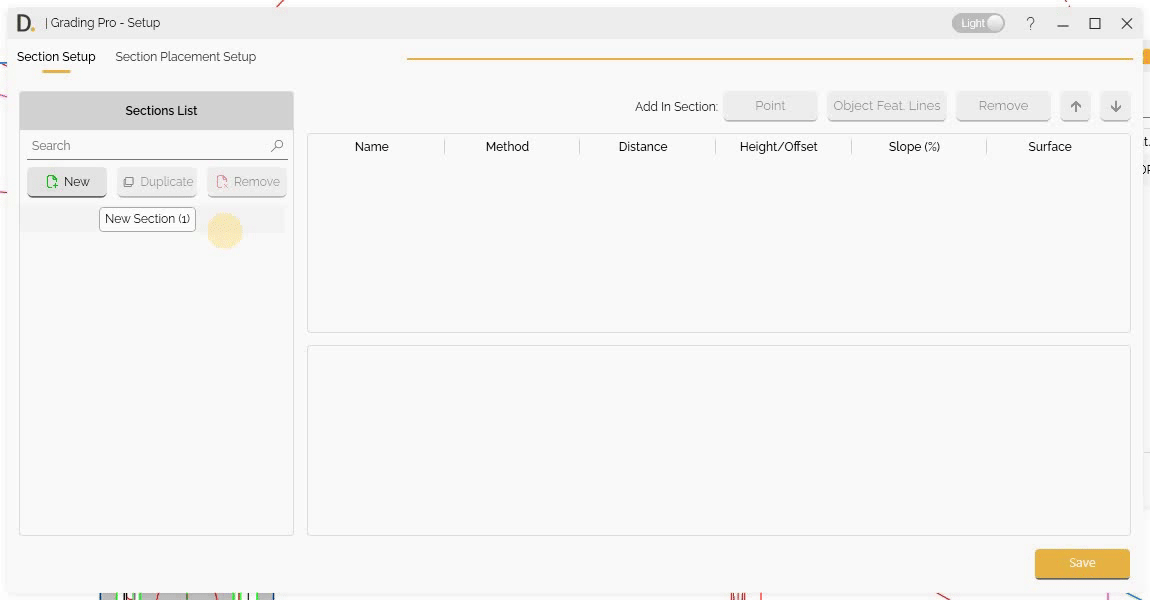Click the Object Feat. Lines button

(886, 105)
